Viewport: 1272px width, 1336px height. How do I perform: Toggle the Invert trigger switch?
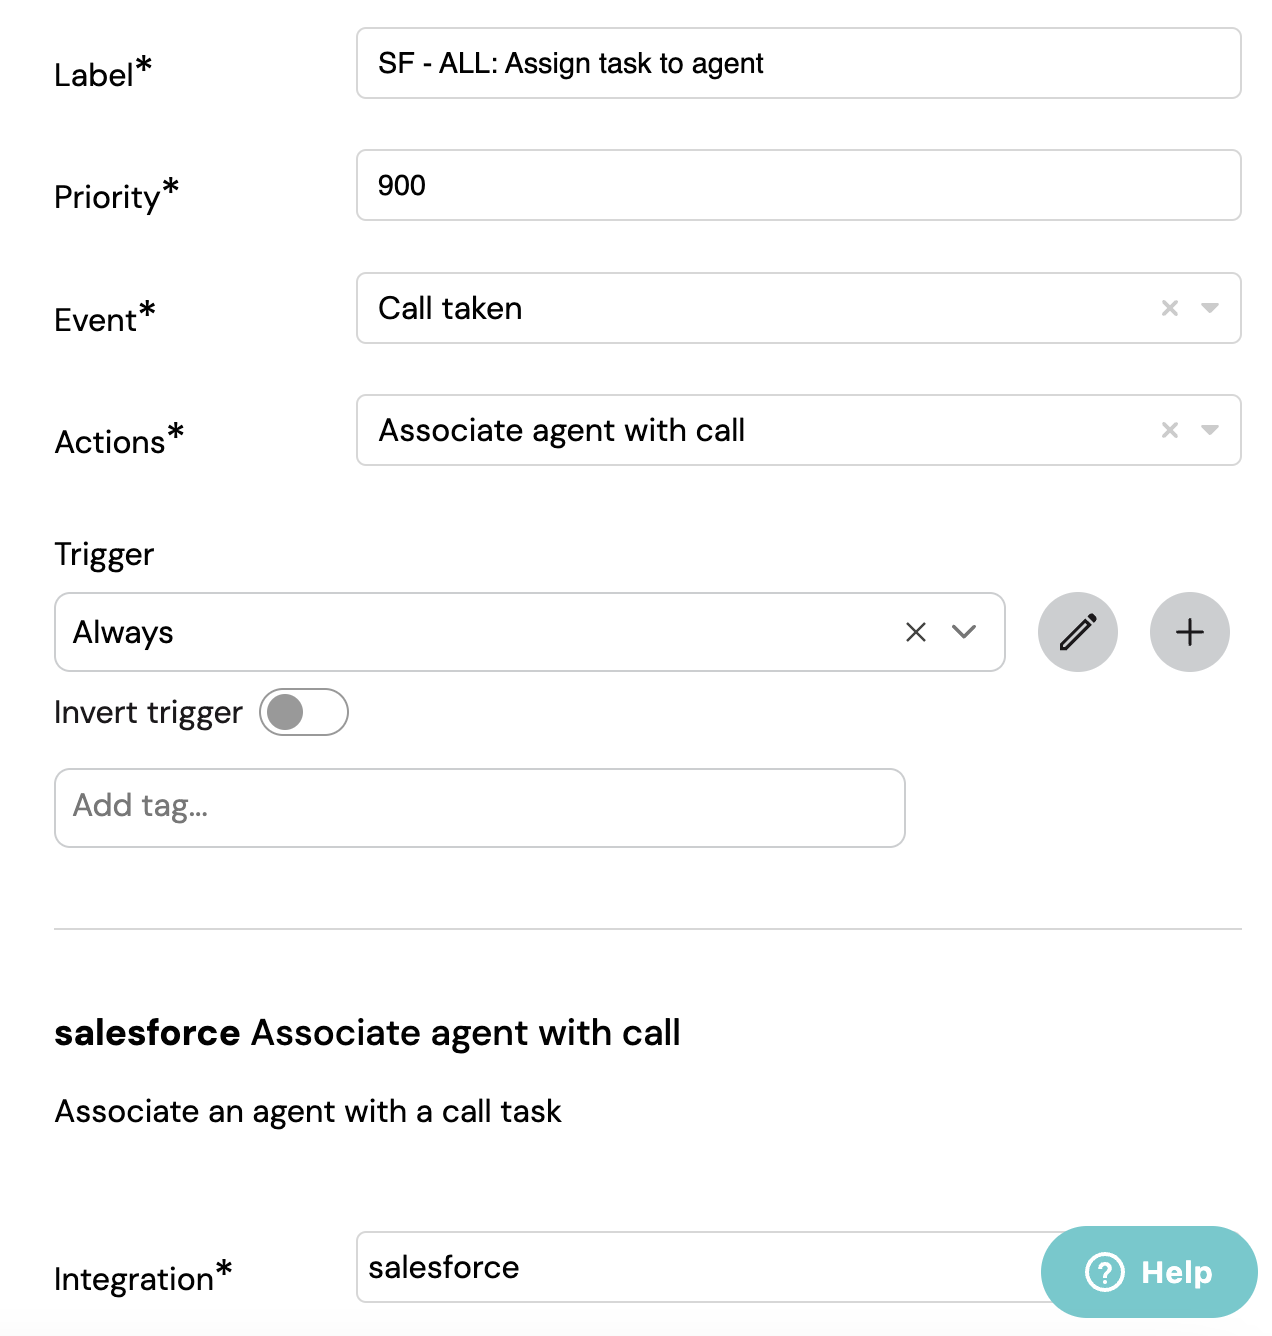[304, 712]
